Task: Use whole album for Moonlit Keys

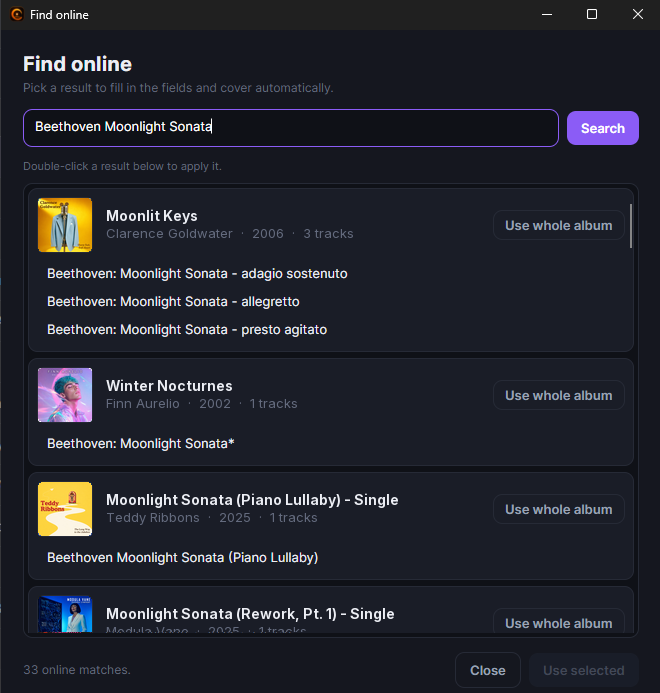Action: [x=559, y=225]
